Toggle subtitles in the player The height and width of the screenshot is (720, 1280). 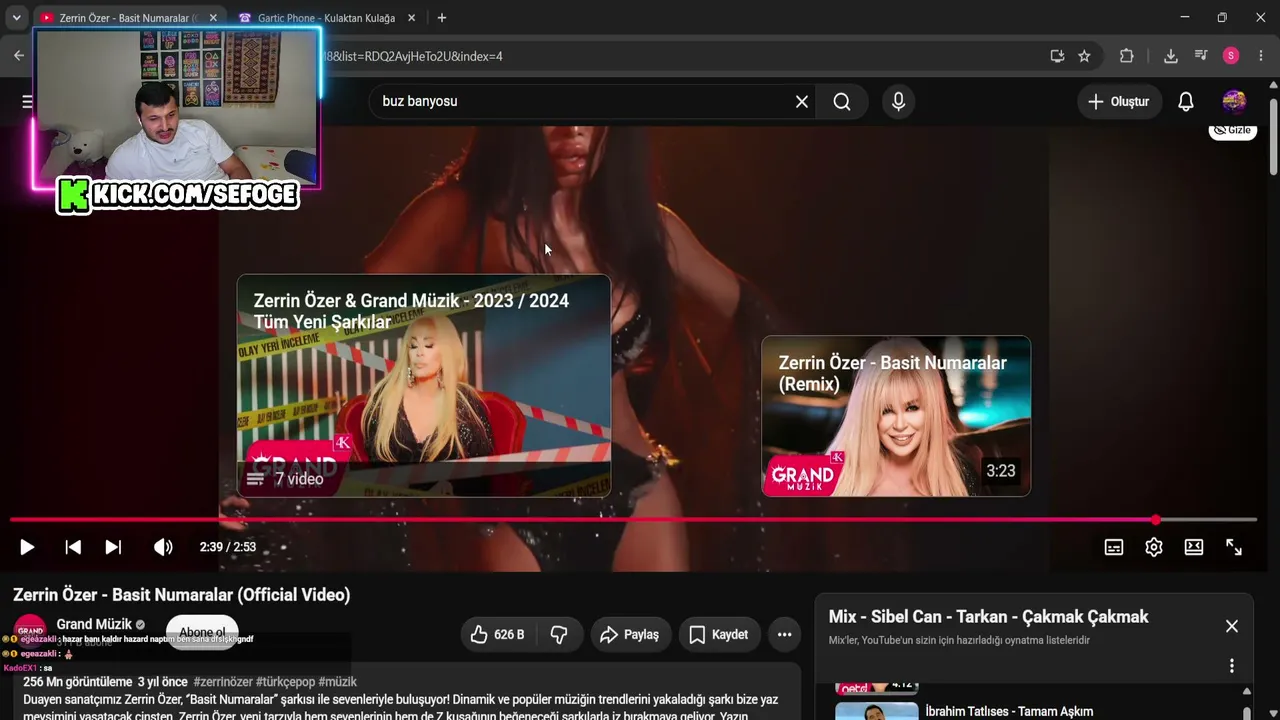click(1114, 547)
